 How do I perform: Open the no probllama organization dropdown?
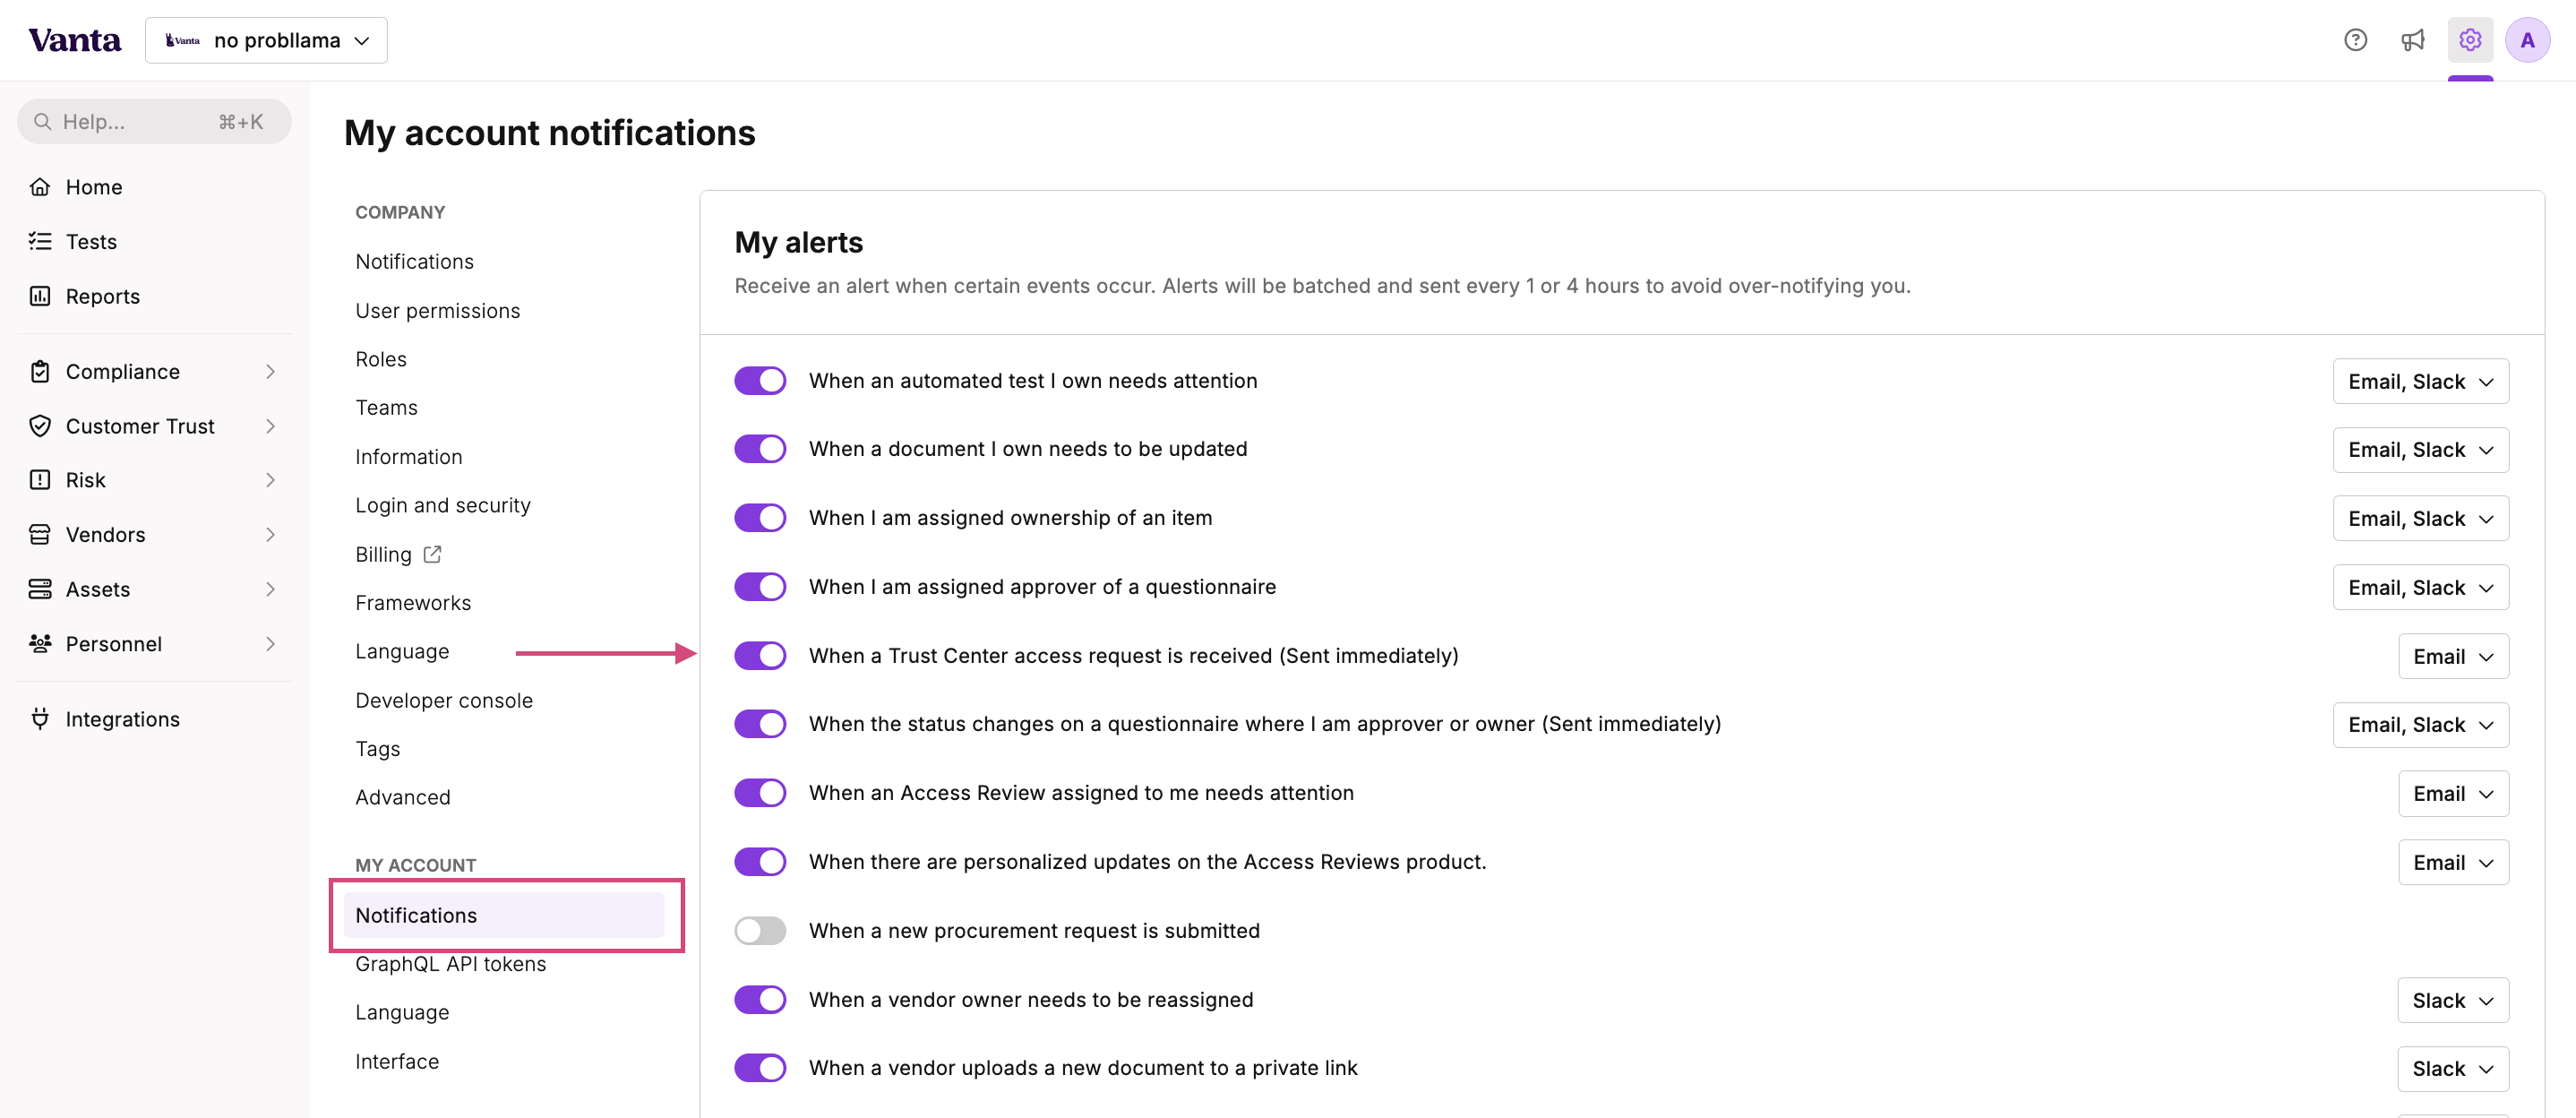(266, 40)
